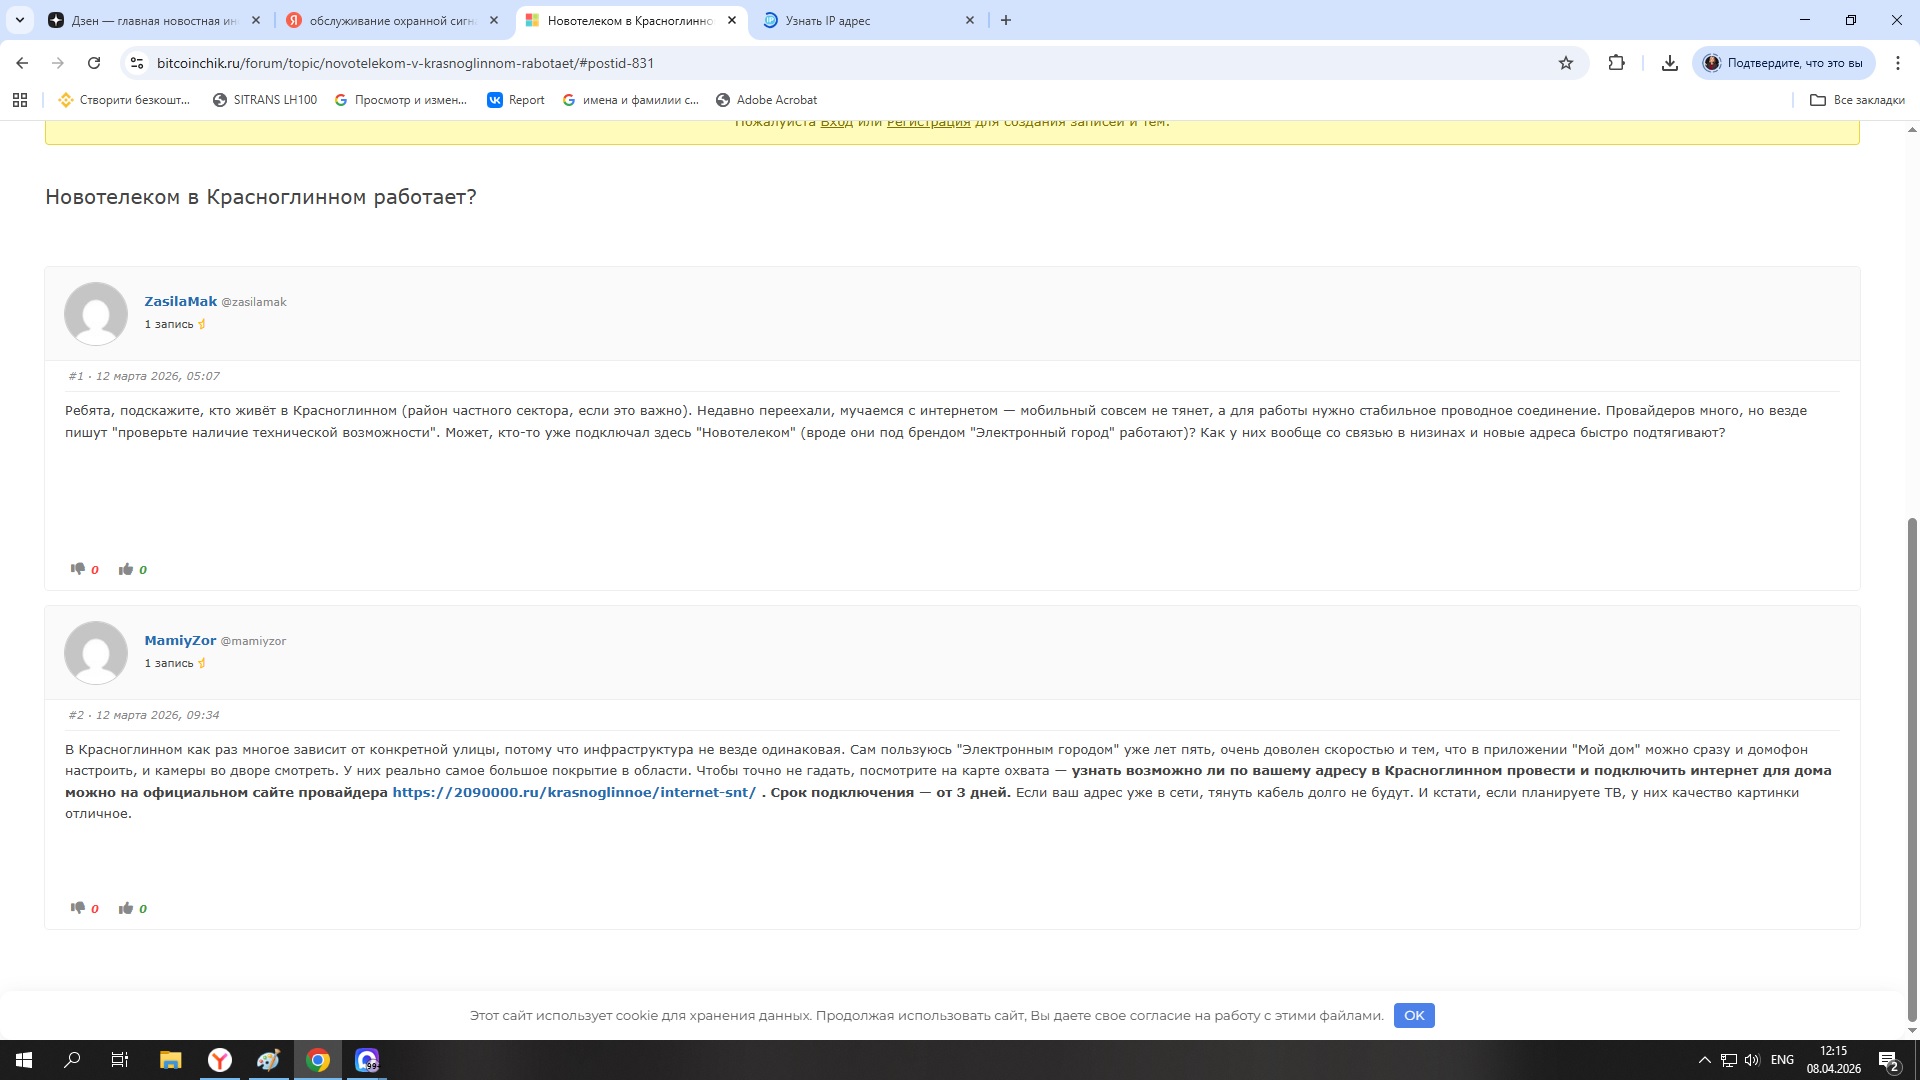Screen dimensions: 1920x1080
Task: Click the site information icon in the address bar
Action: 137,63
